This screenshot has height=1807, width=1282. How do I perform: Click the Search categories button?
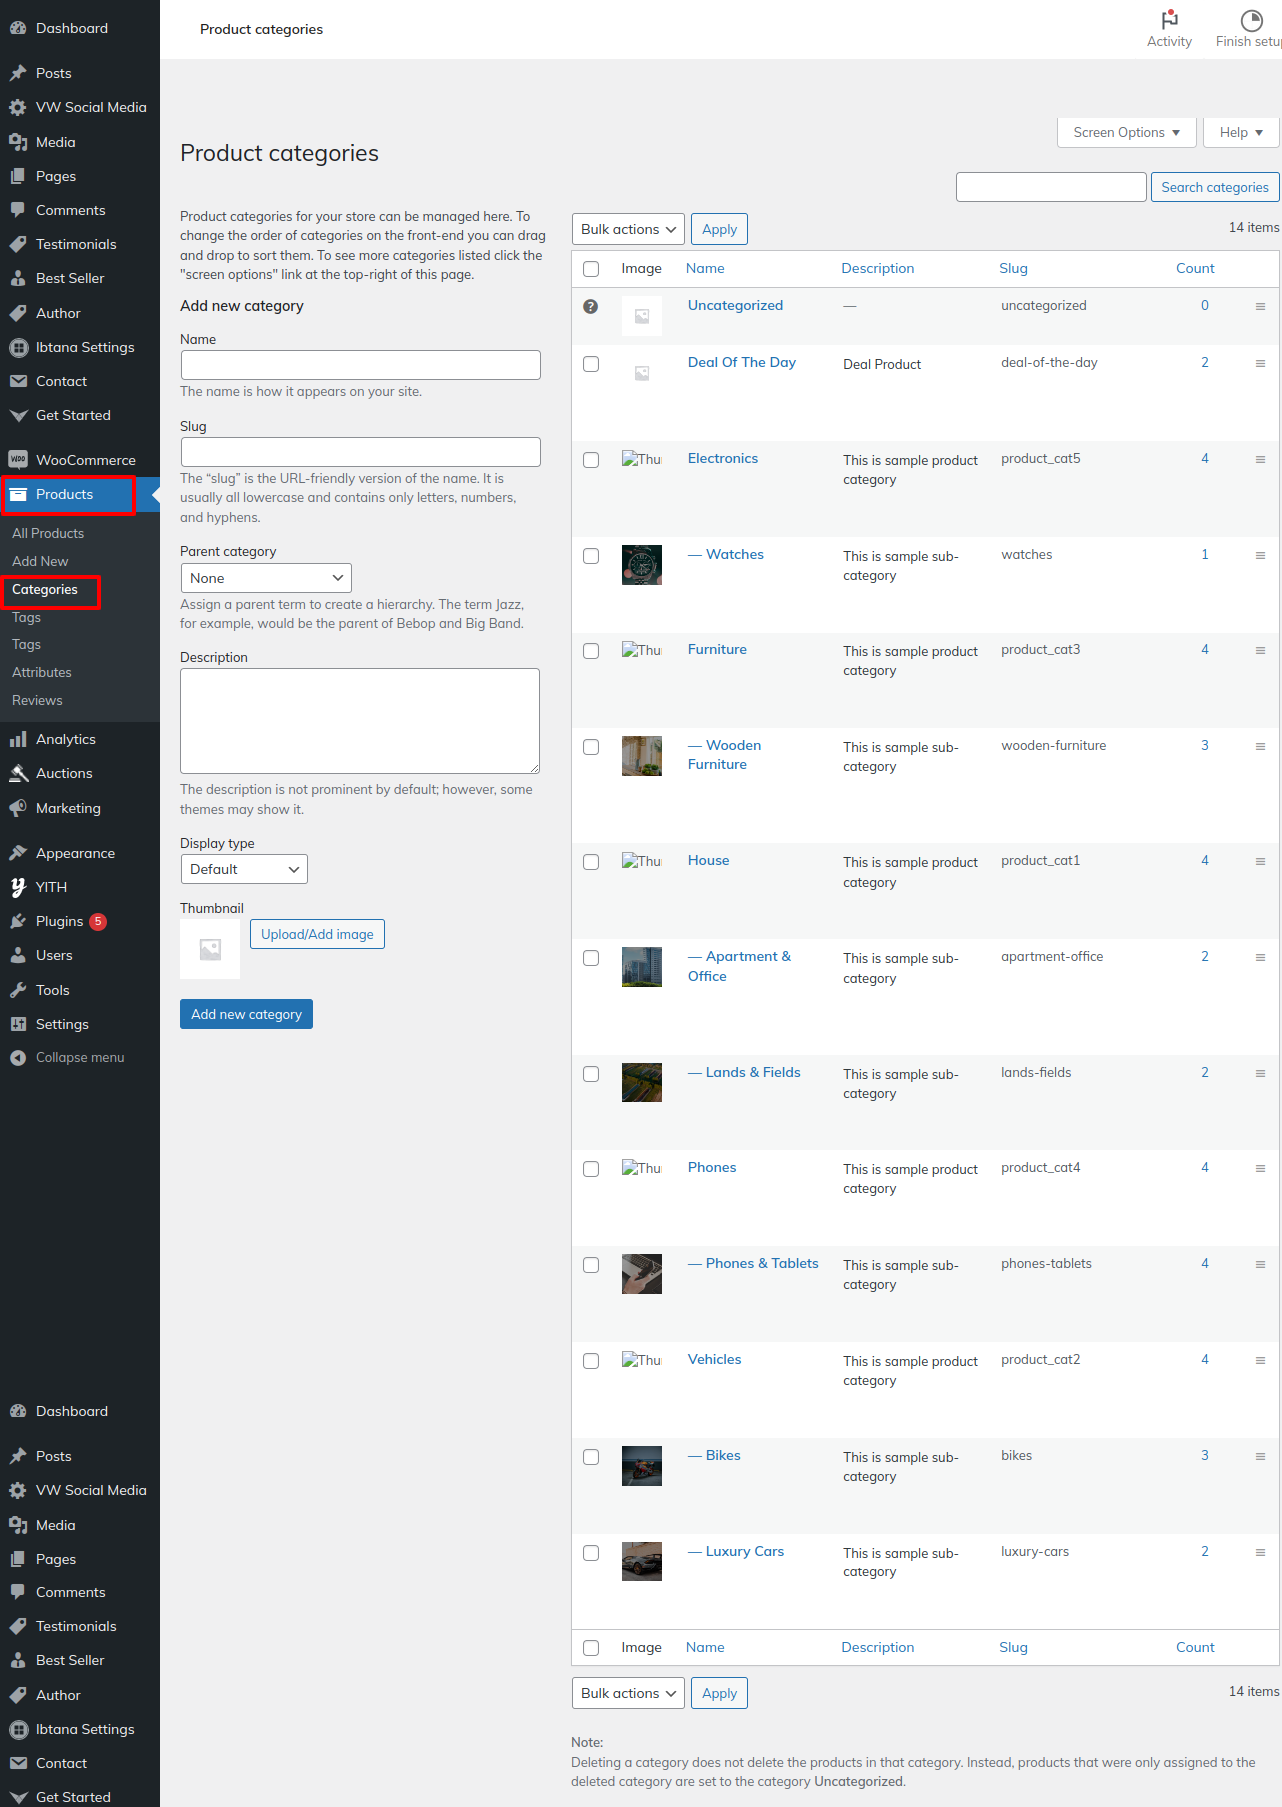(x=1214, y=187)
